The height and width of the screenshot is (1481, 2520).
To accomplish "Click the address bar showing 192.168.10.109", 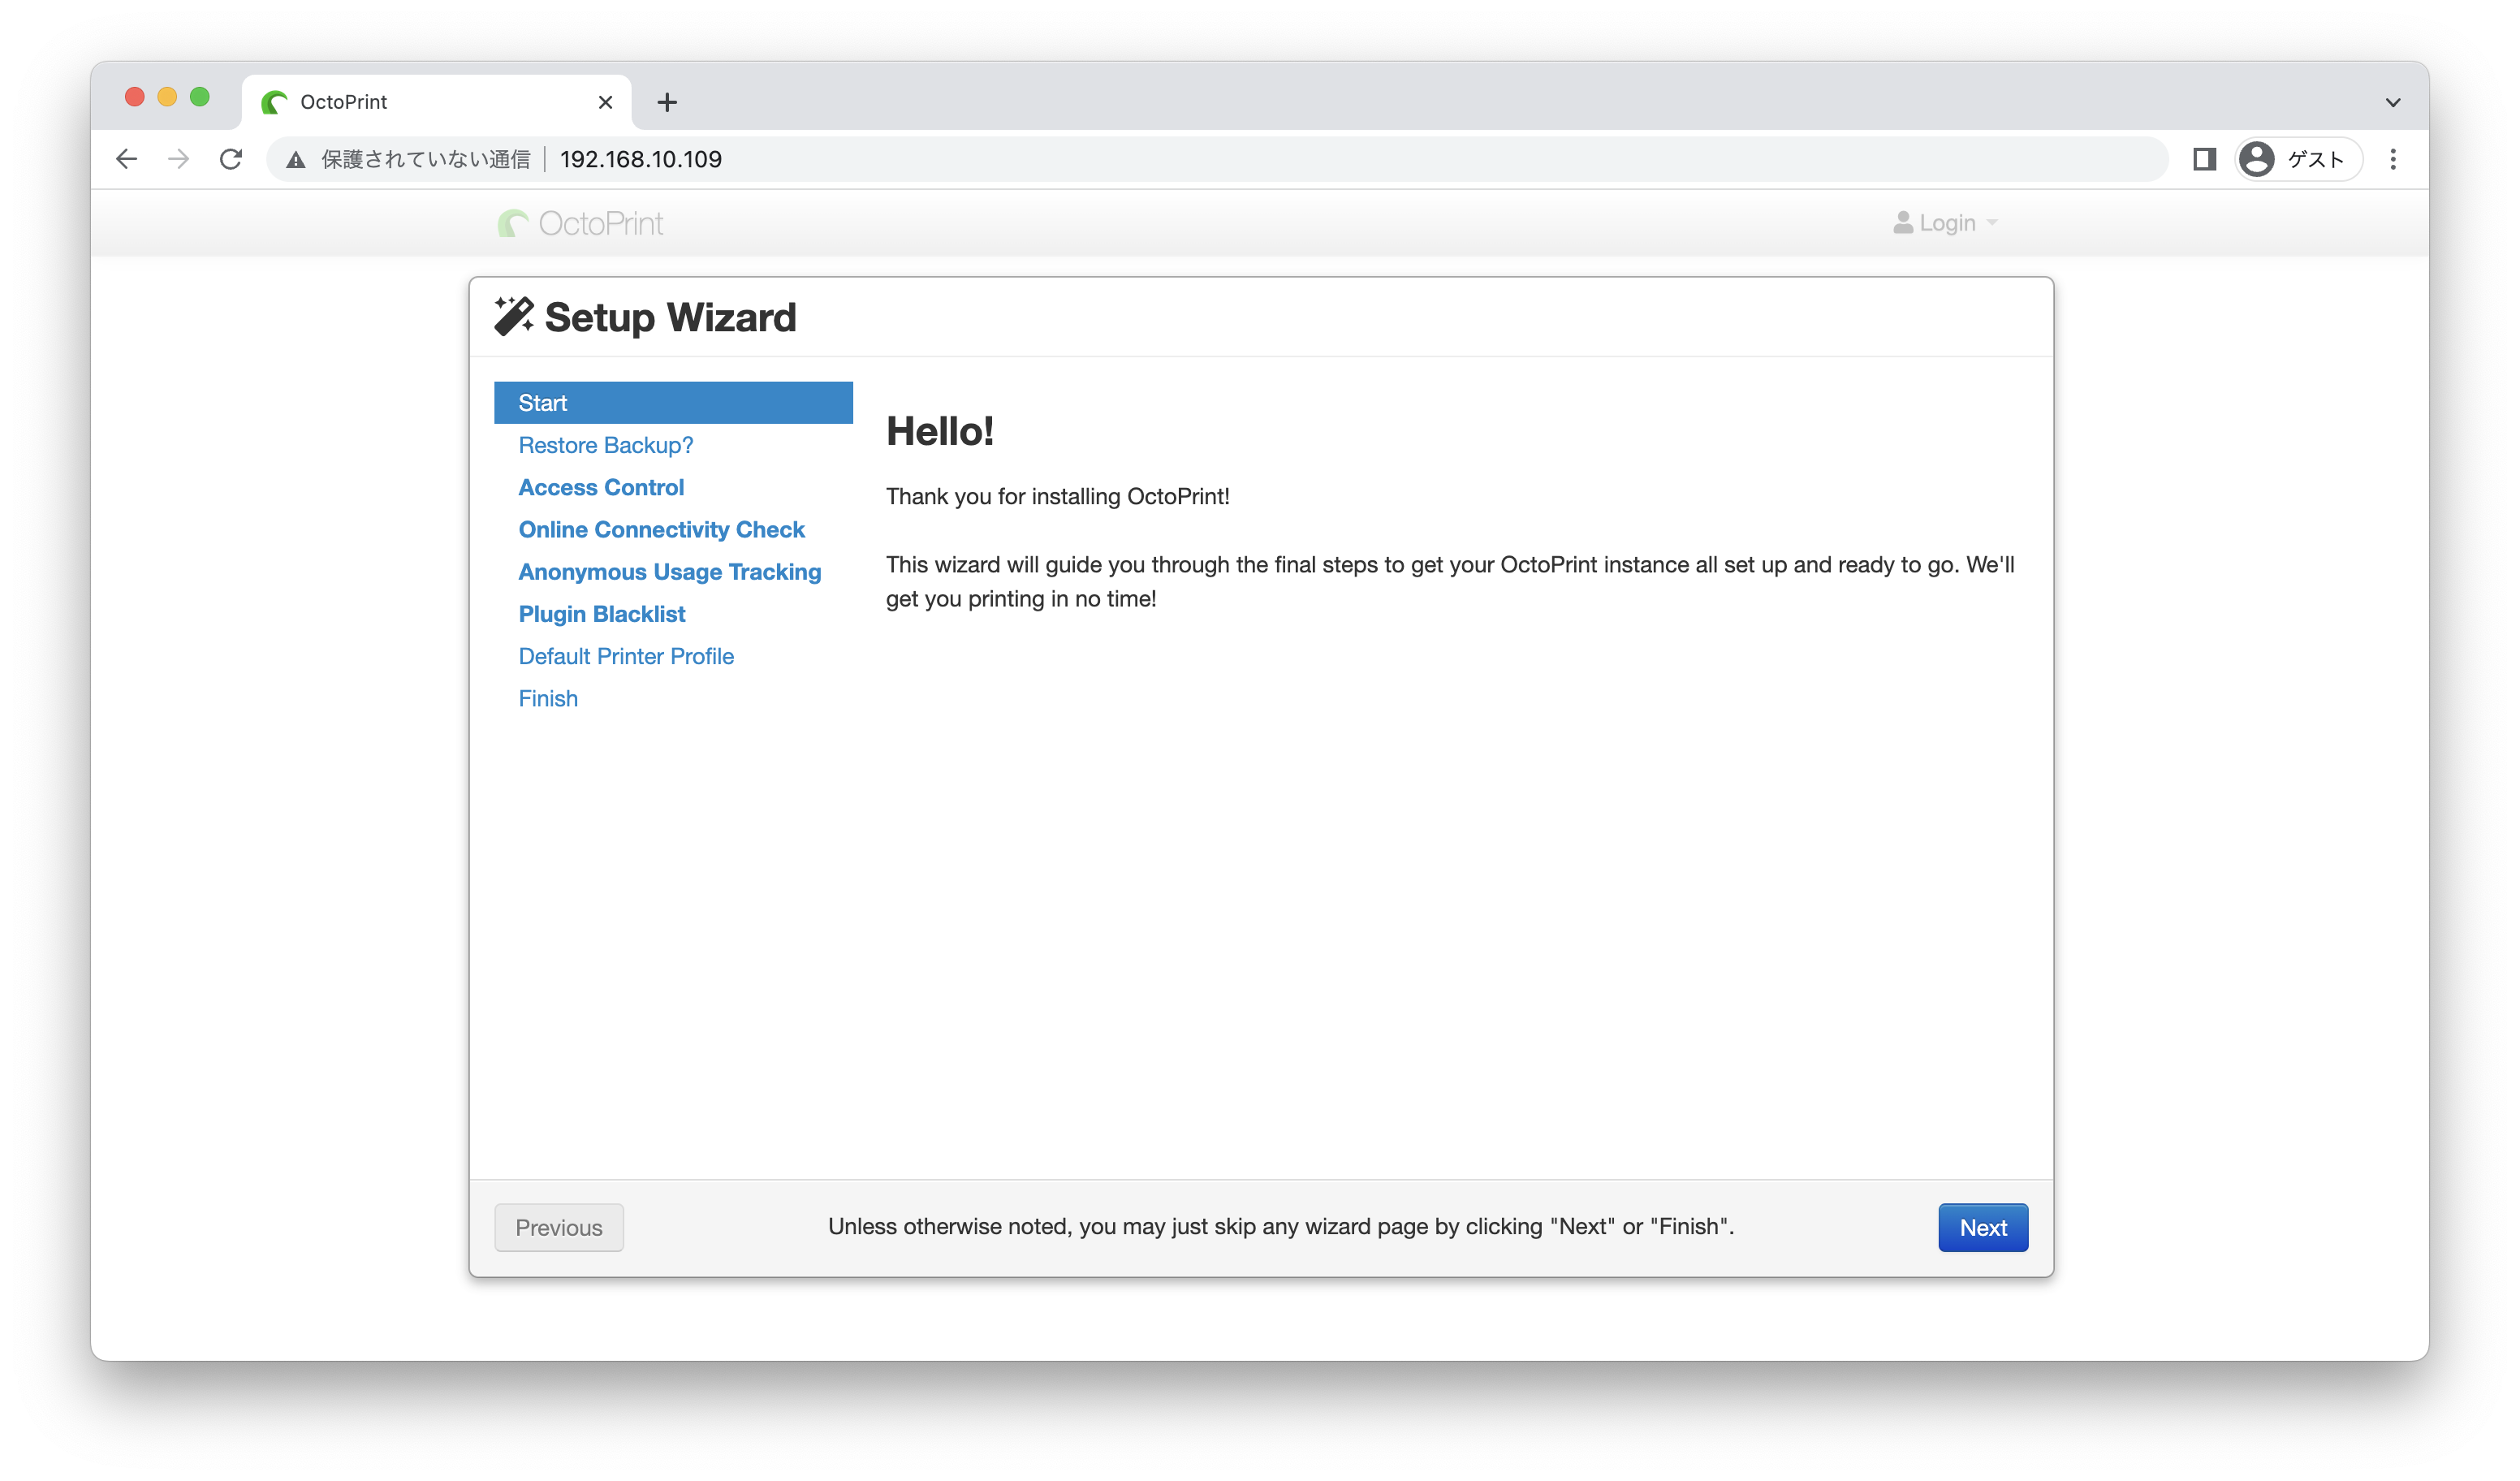I will [1215, 159].
